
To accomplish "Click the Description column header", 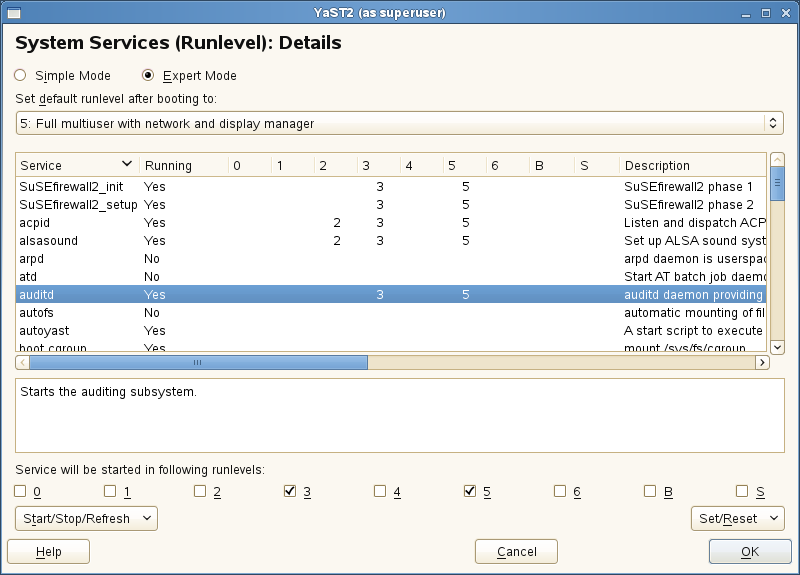I will click(x=693, y=165).
